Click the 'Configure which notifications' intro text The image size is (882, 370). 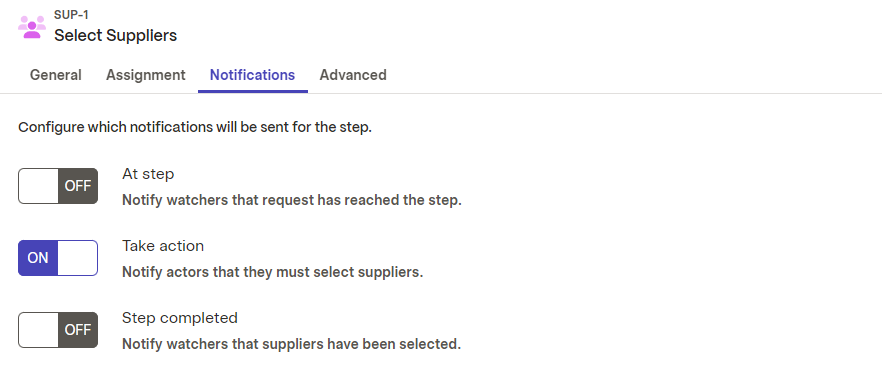tap(195, 127)
